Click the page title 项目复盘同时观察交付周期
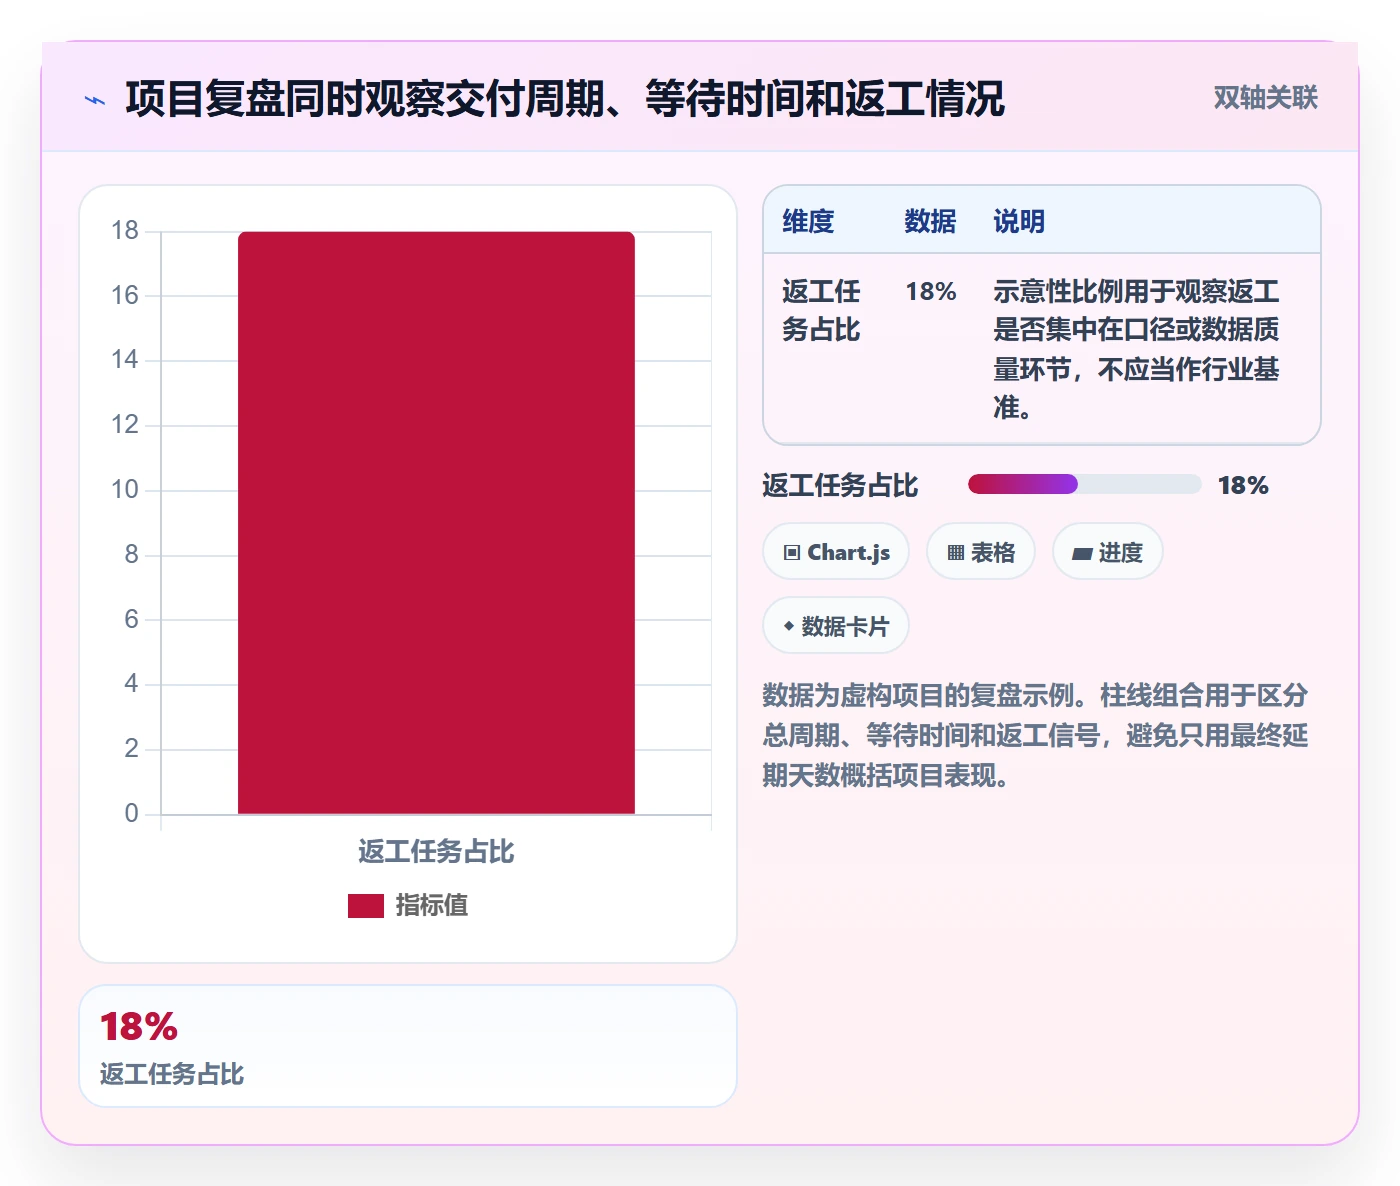This screenshot has width=1400, height=1186. 565,99
